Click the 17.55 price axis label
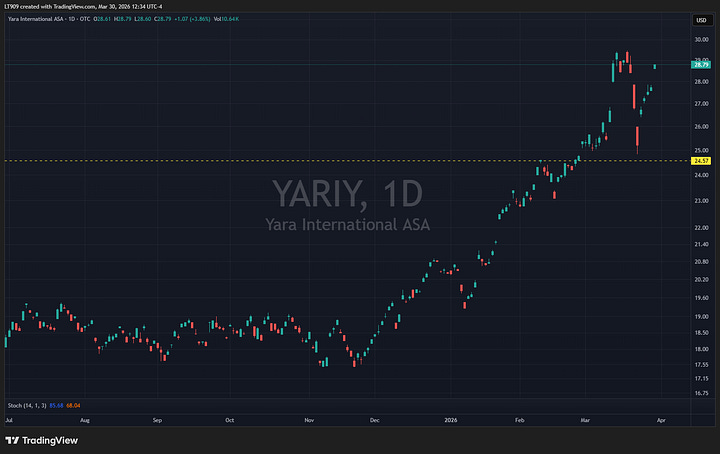The width and height of the screenshot is (720, 454). [701, 365]
